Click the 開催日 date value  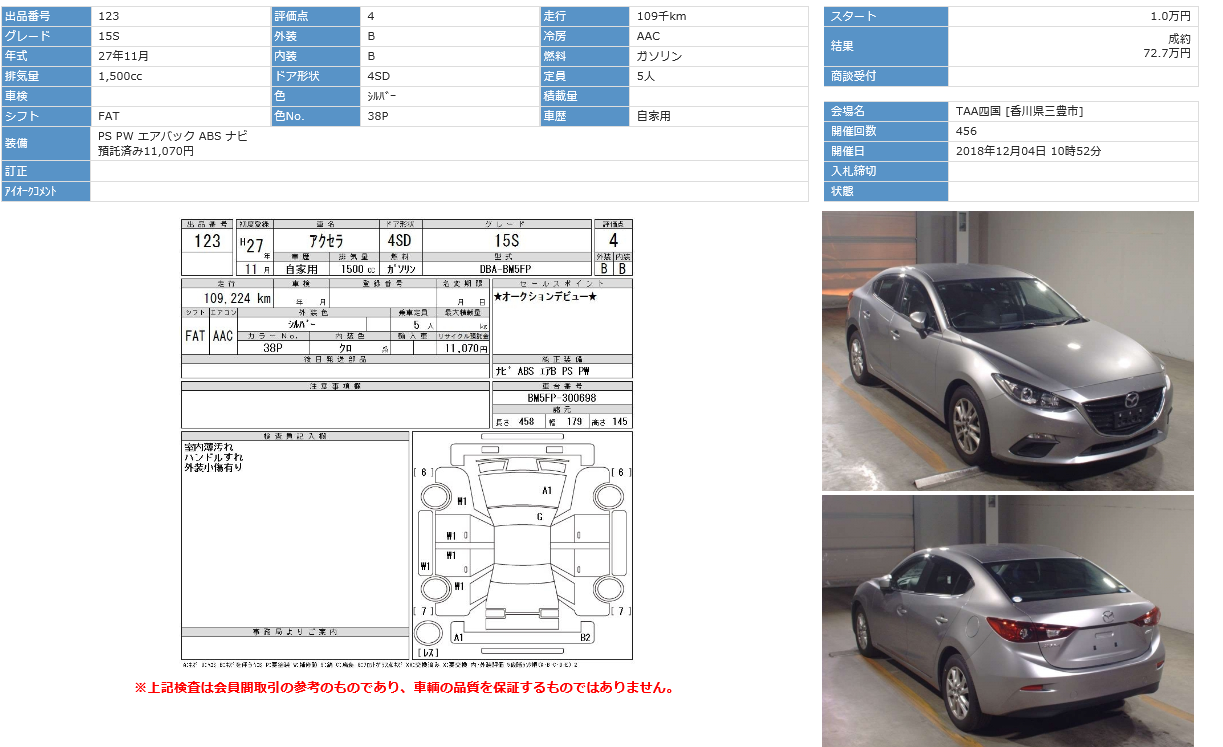coord(1029,151)
